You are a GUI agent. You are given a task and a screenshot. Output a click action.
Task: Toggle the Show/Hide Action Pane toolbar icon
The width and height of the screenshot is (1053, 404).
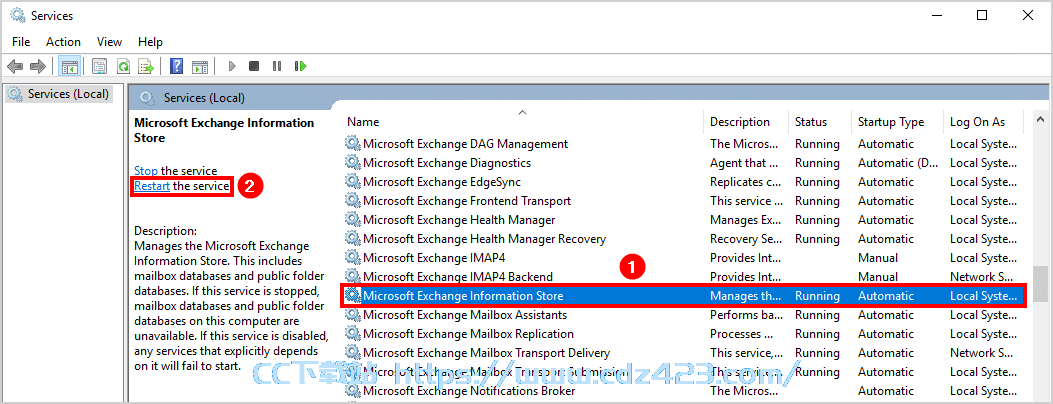point(199,66)
